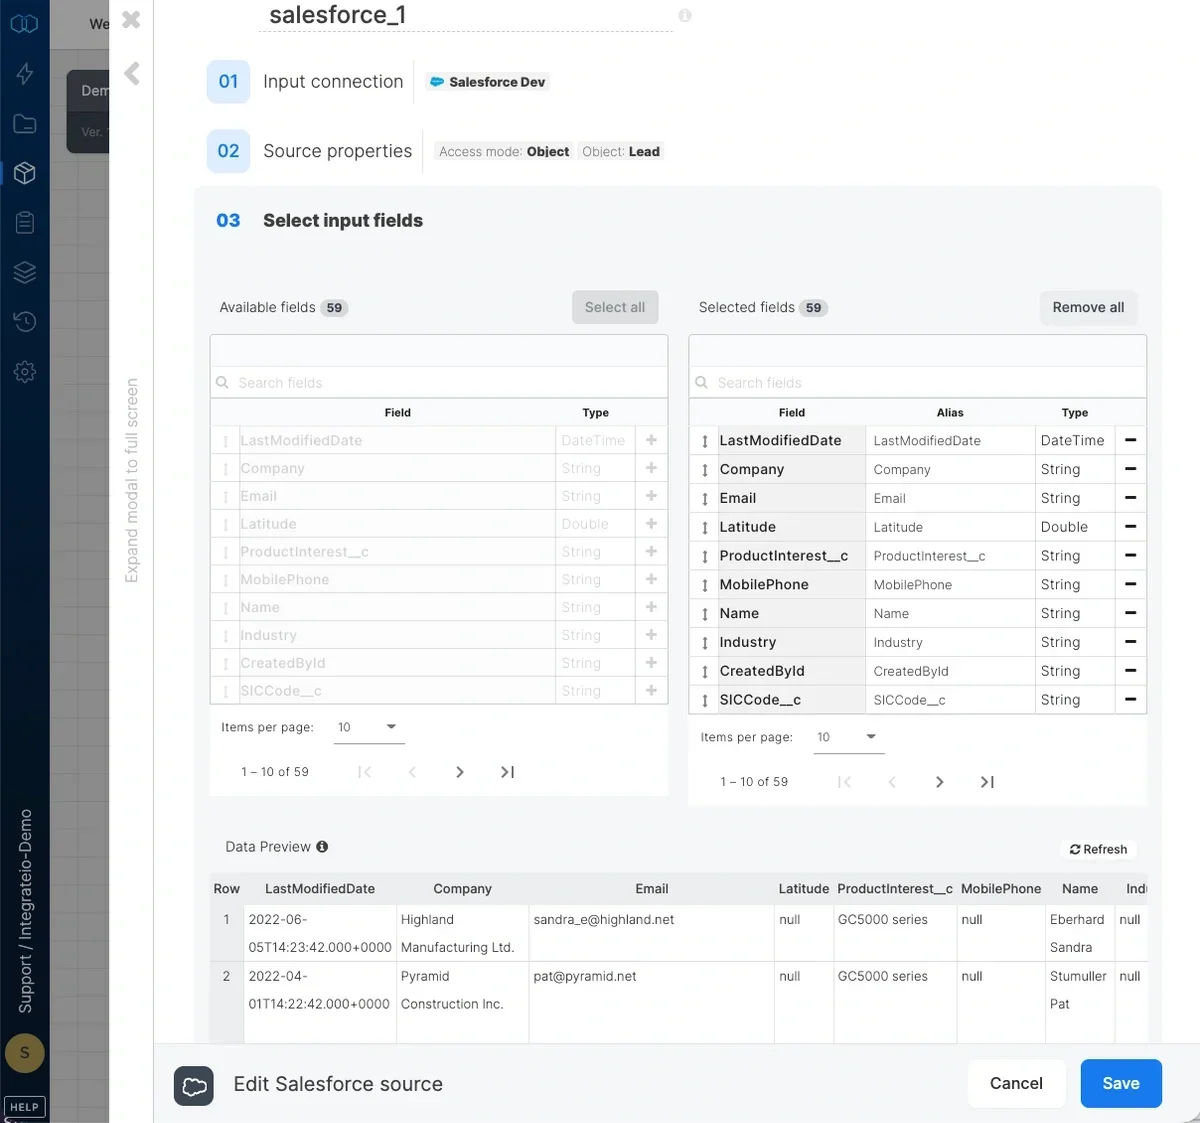The width and height of the screenshot is (1200, 1123).
Task: Click the search box for selected fields
Action: point(918,382)
